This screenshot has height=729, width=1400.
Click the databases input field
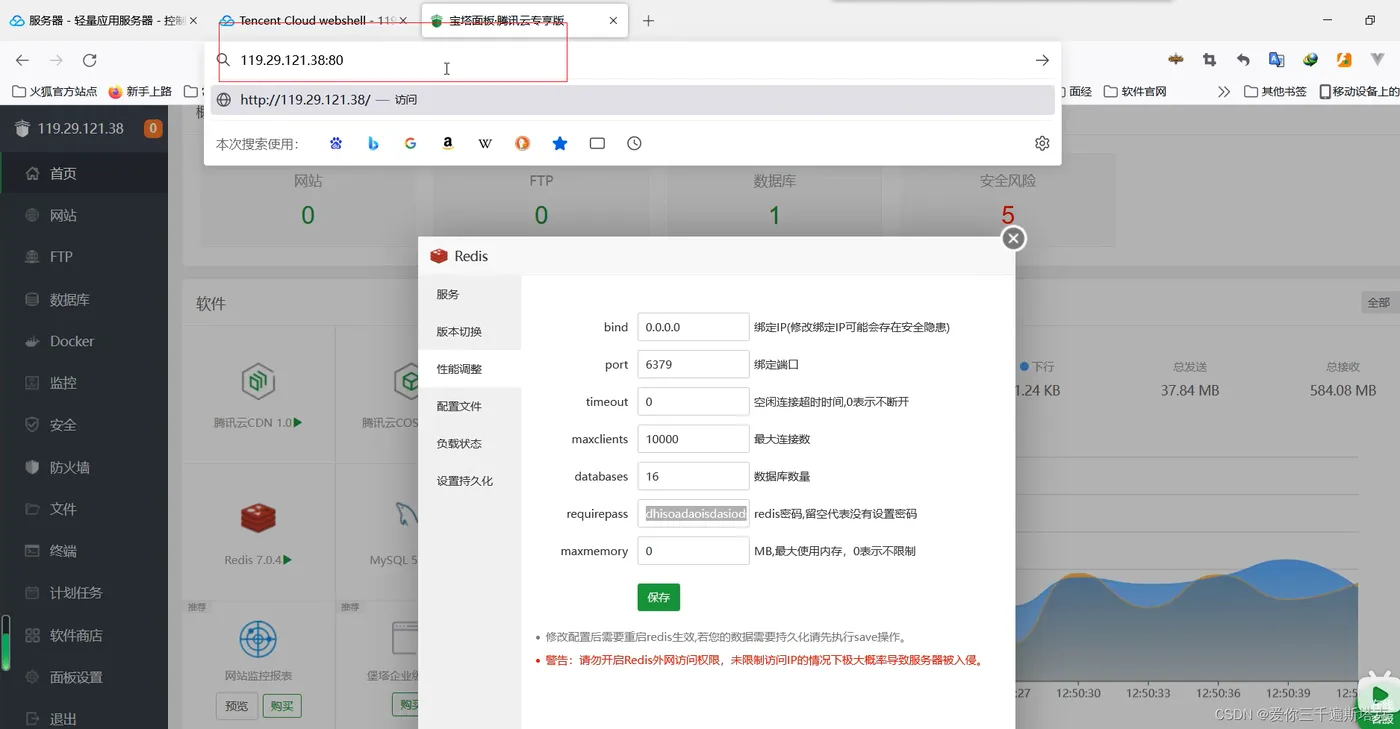tap(693, 476)
